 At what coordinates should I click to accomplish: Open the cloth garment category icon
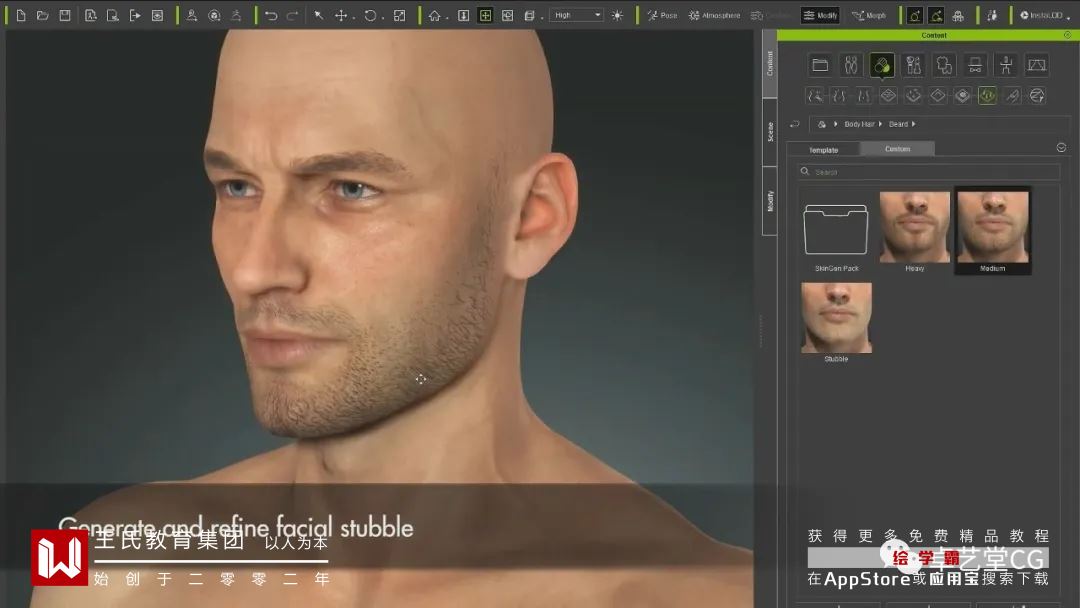click(944, 65)
